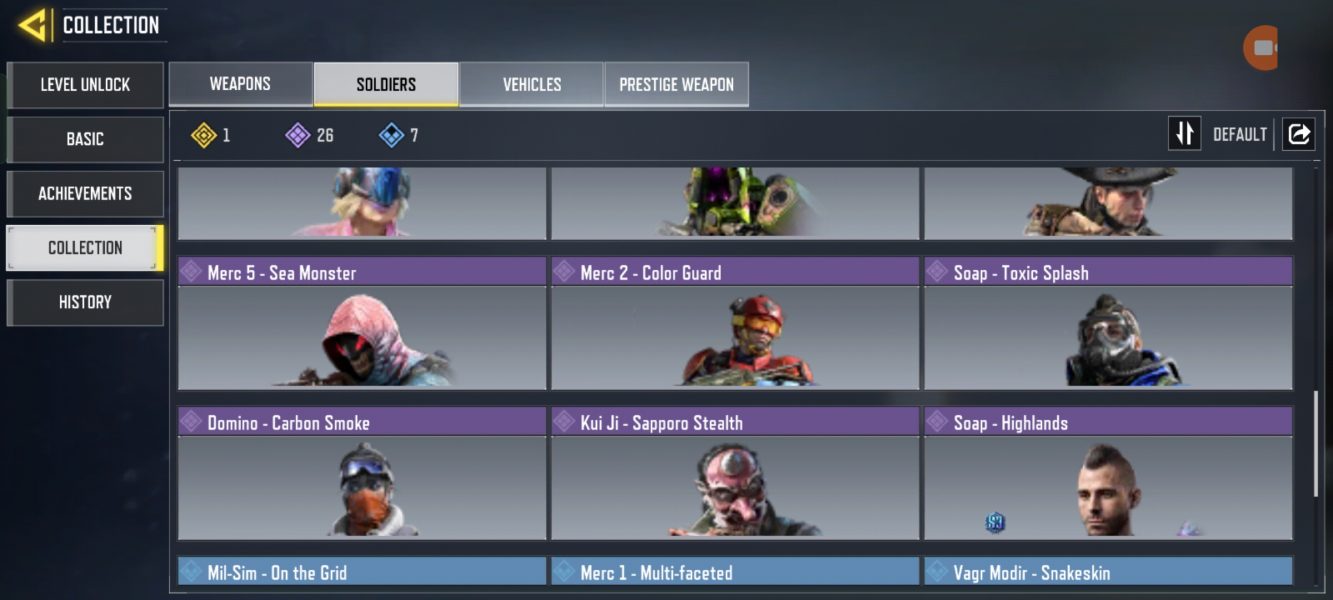Click the yellow back arrow icon
1333x600 pixels.
click(x=33, y=25)
